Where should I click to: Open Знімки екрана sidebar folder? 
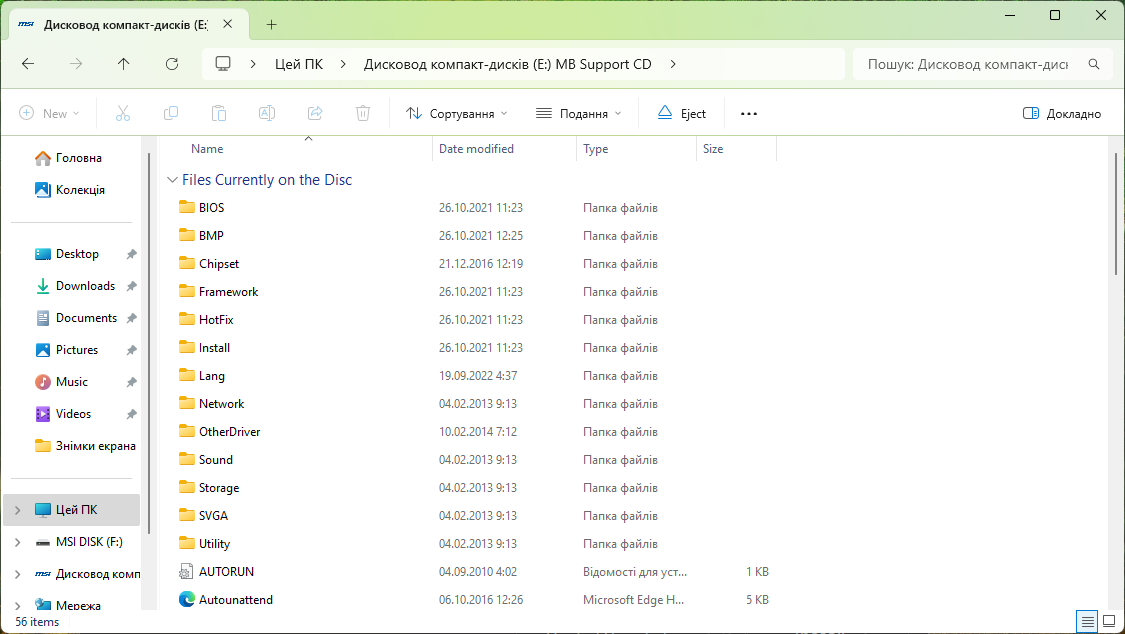(85, 446)
